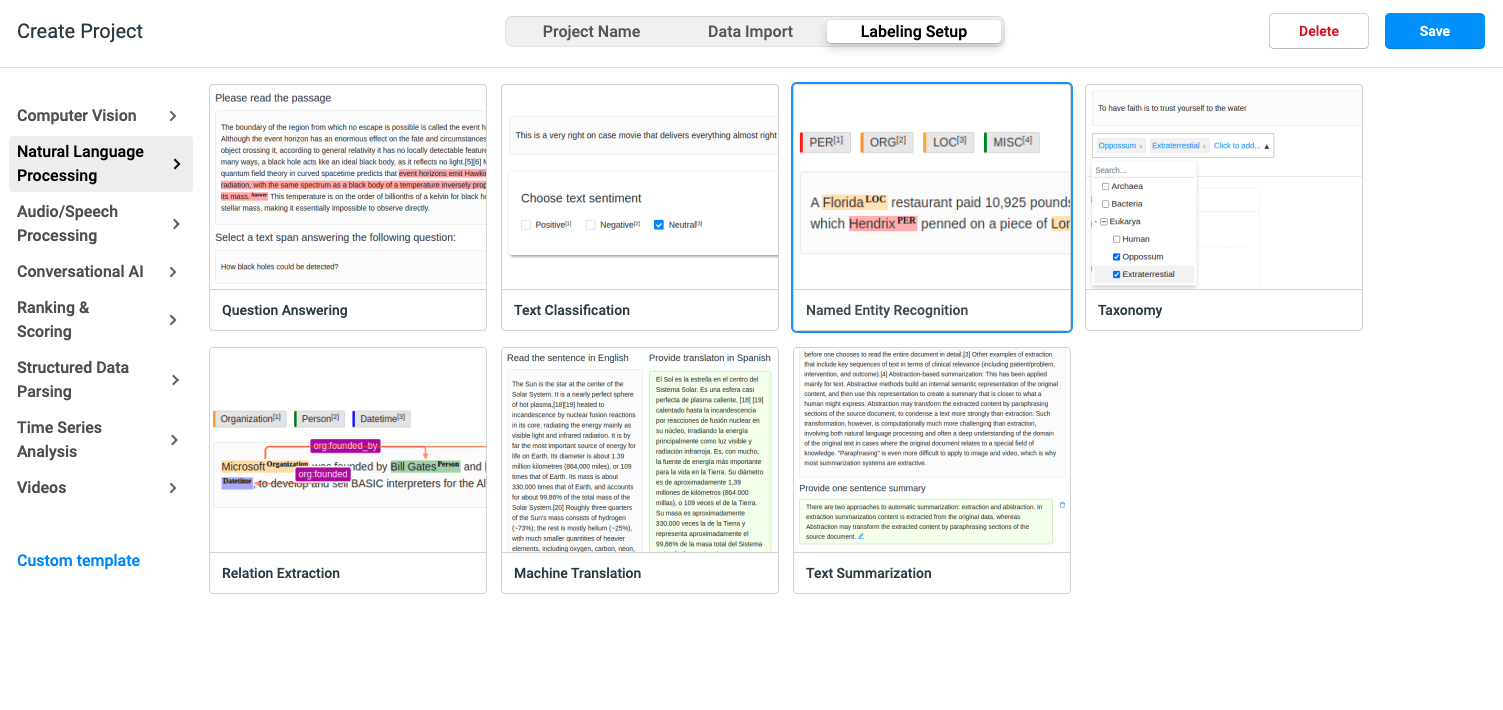Screen dimensions: 1503x710
Task: Open the taxonomy Click to add dropdown
Action: coord(1241,146)
